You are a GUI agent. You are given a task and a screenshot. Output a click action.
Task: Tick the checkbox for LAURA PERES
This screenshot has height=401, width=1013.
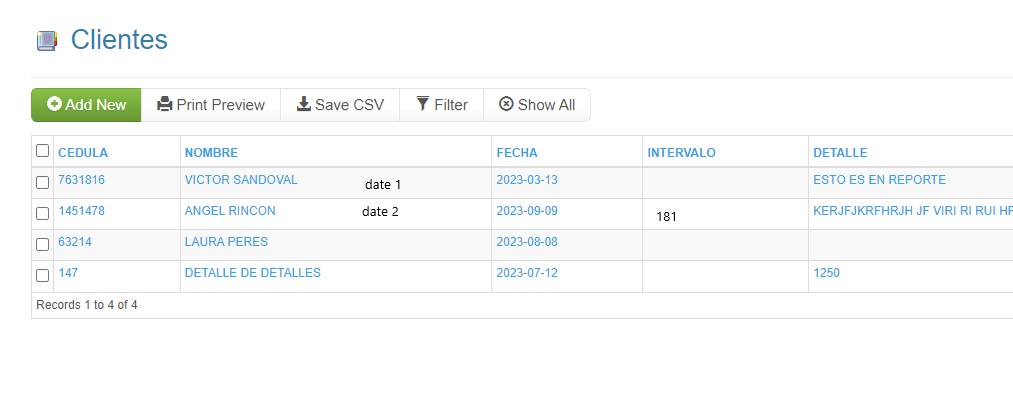(x=43, y=245)
